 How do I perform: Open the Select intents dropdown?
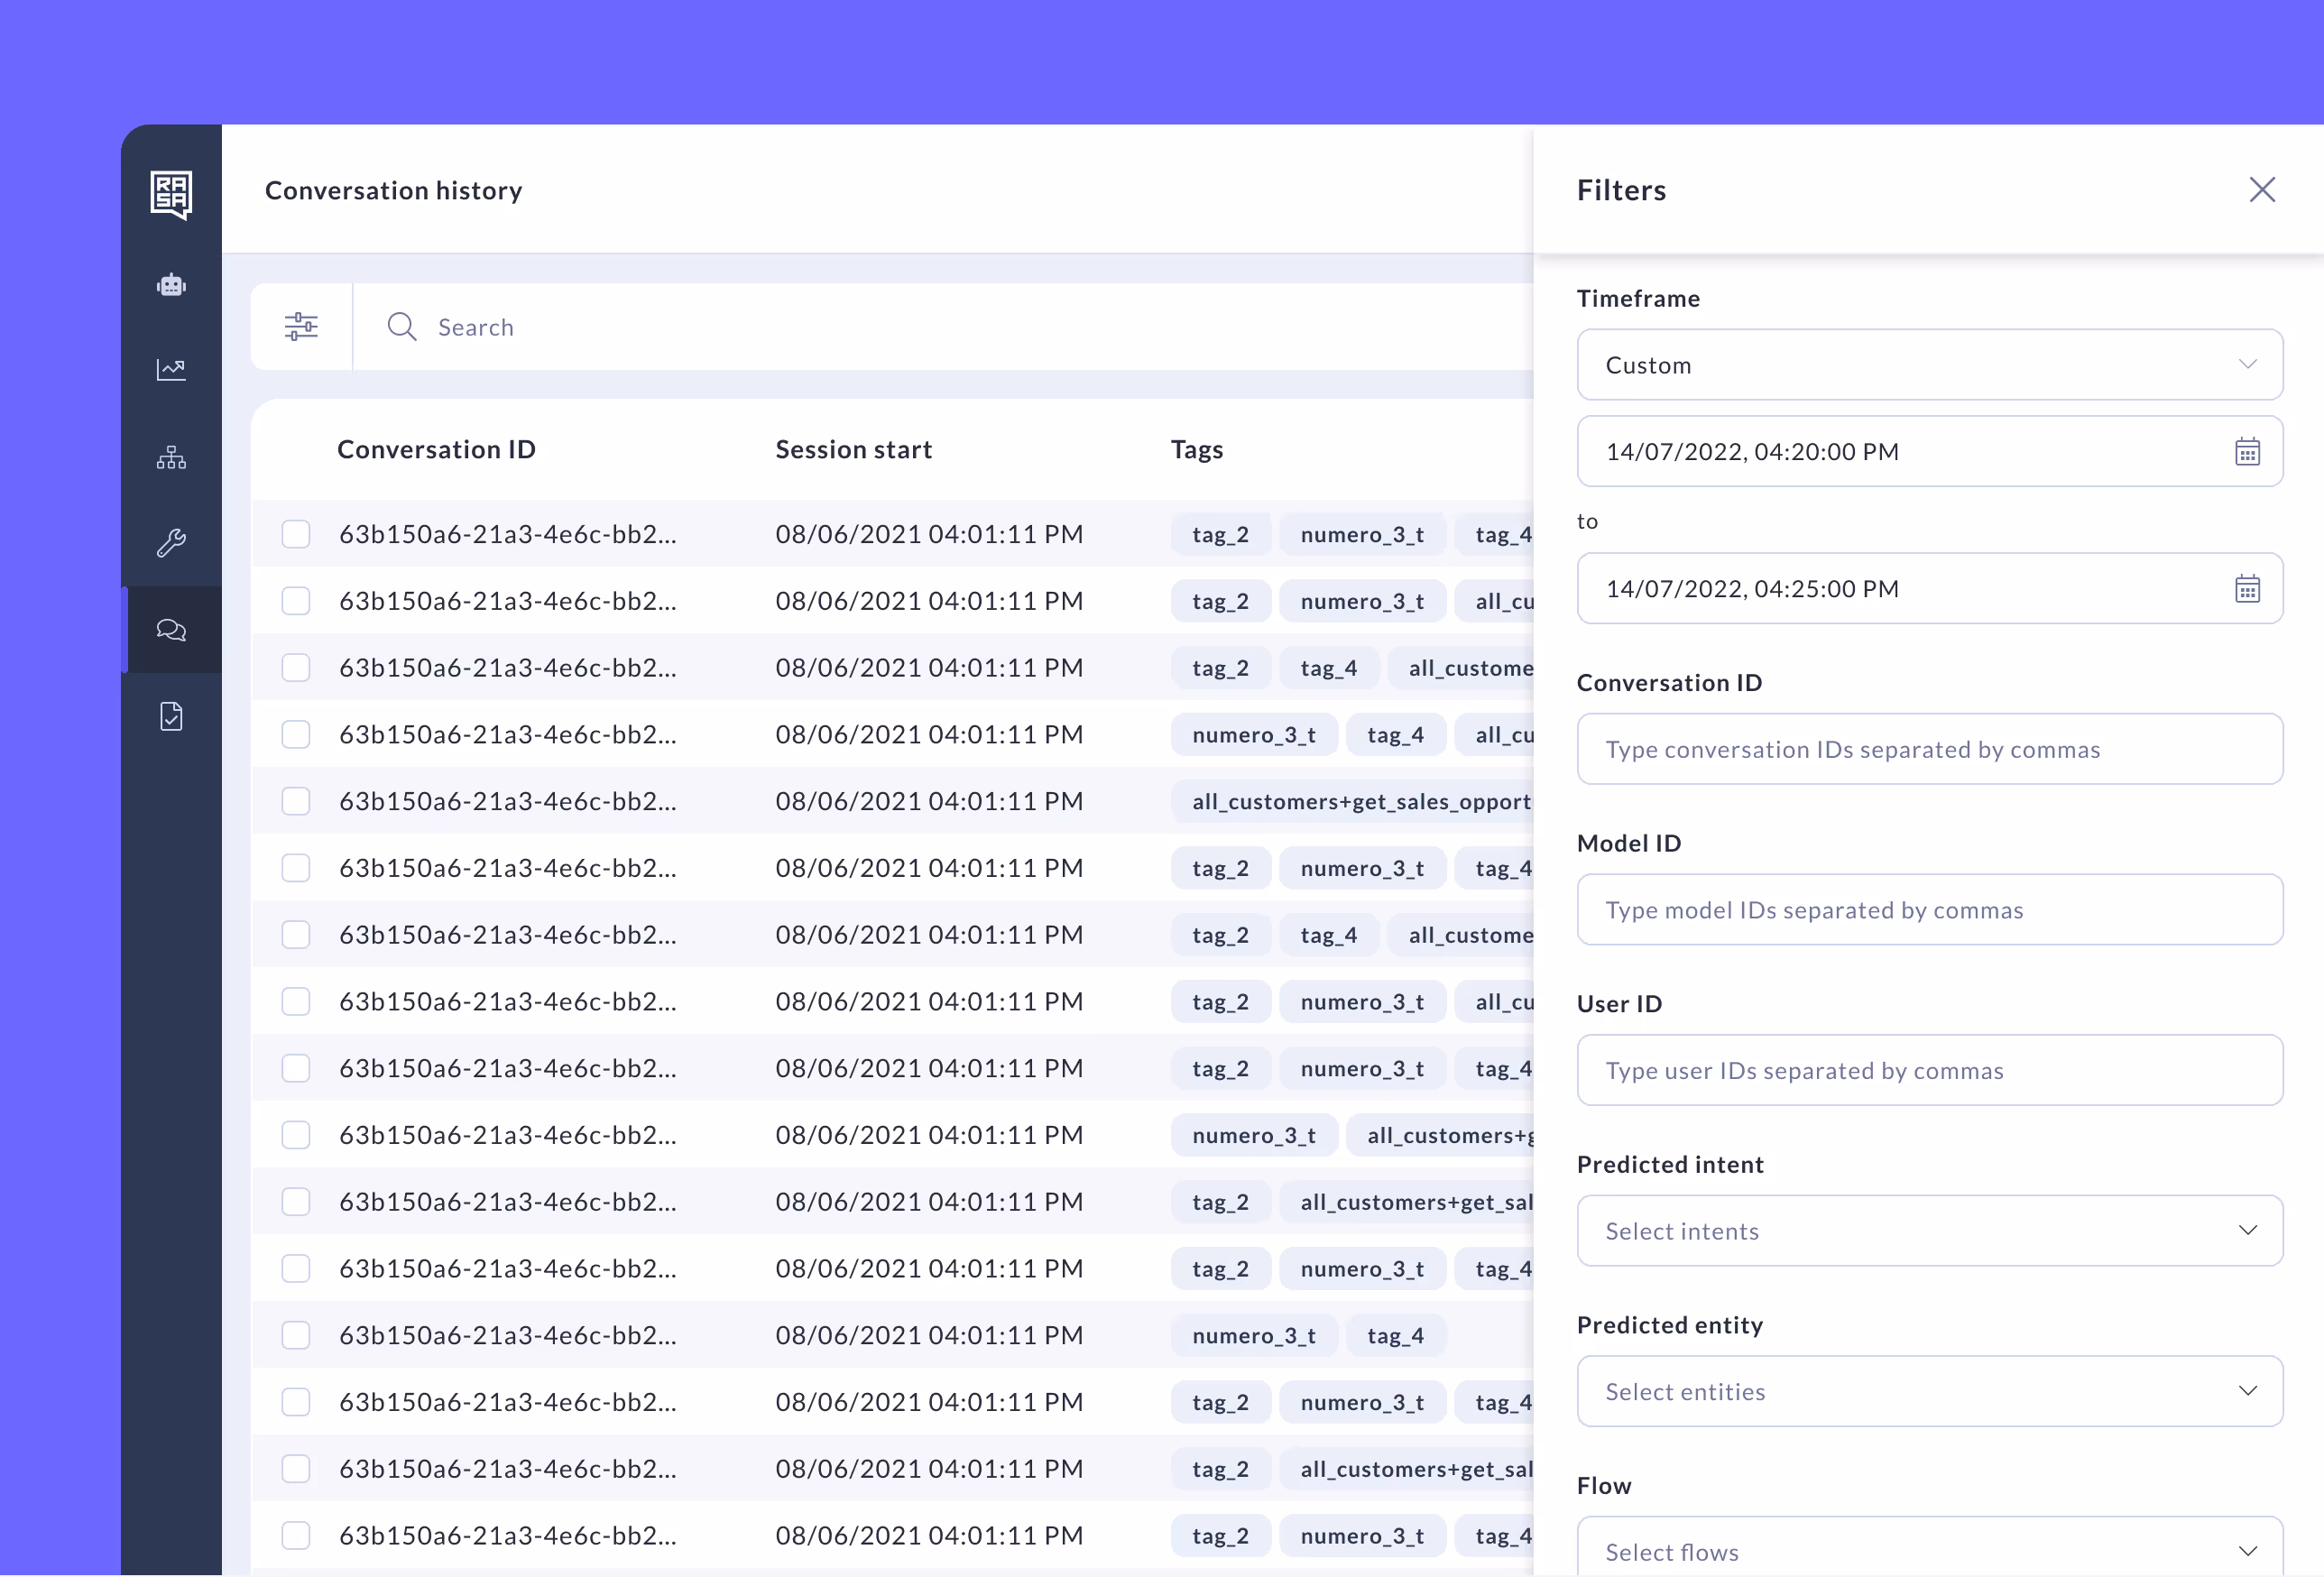click(x=1929, y=1231)
